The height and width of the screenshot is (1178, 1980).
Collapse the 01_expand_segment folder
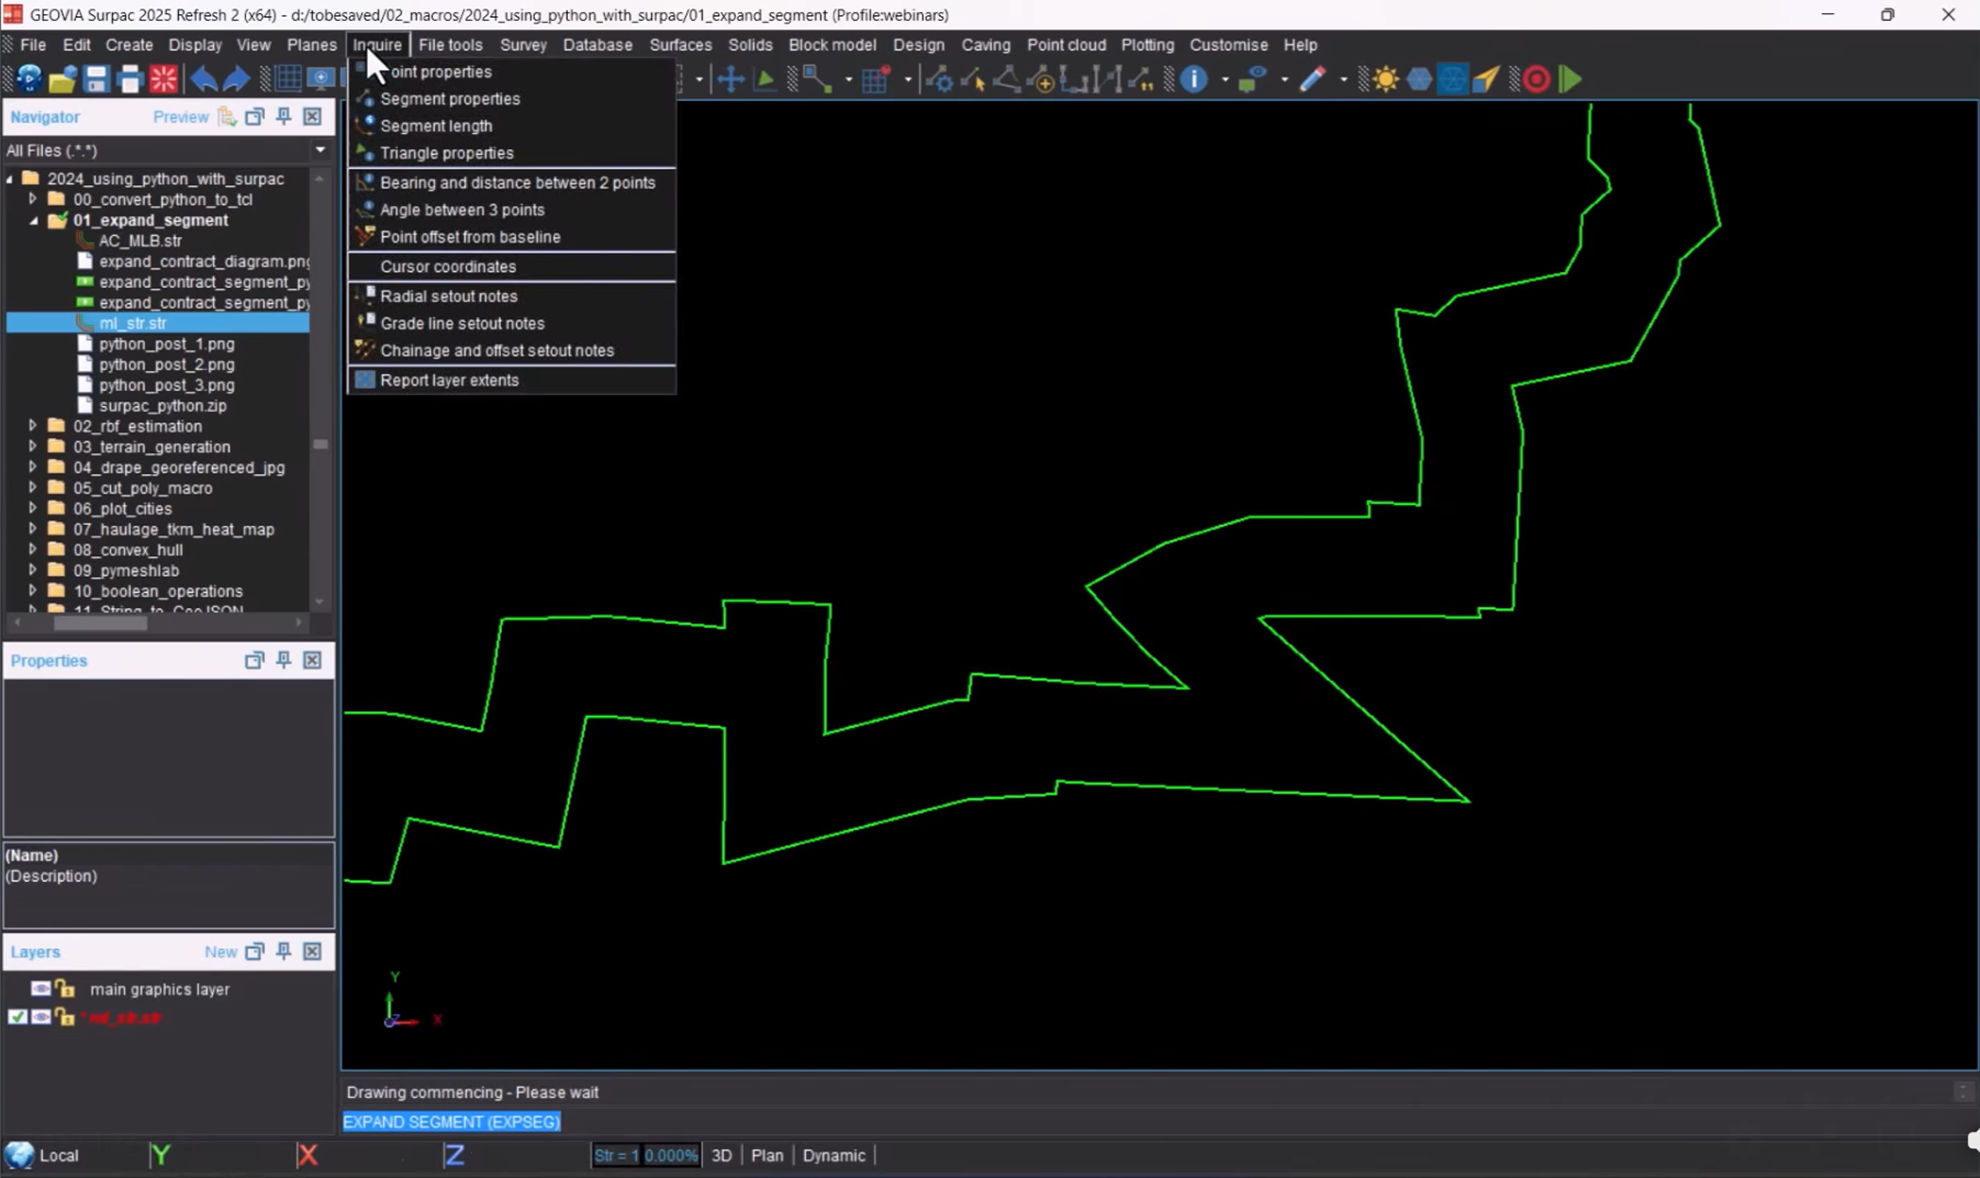click(32, 220)
